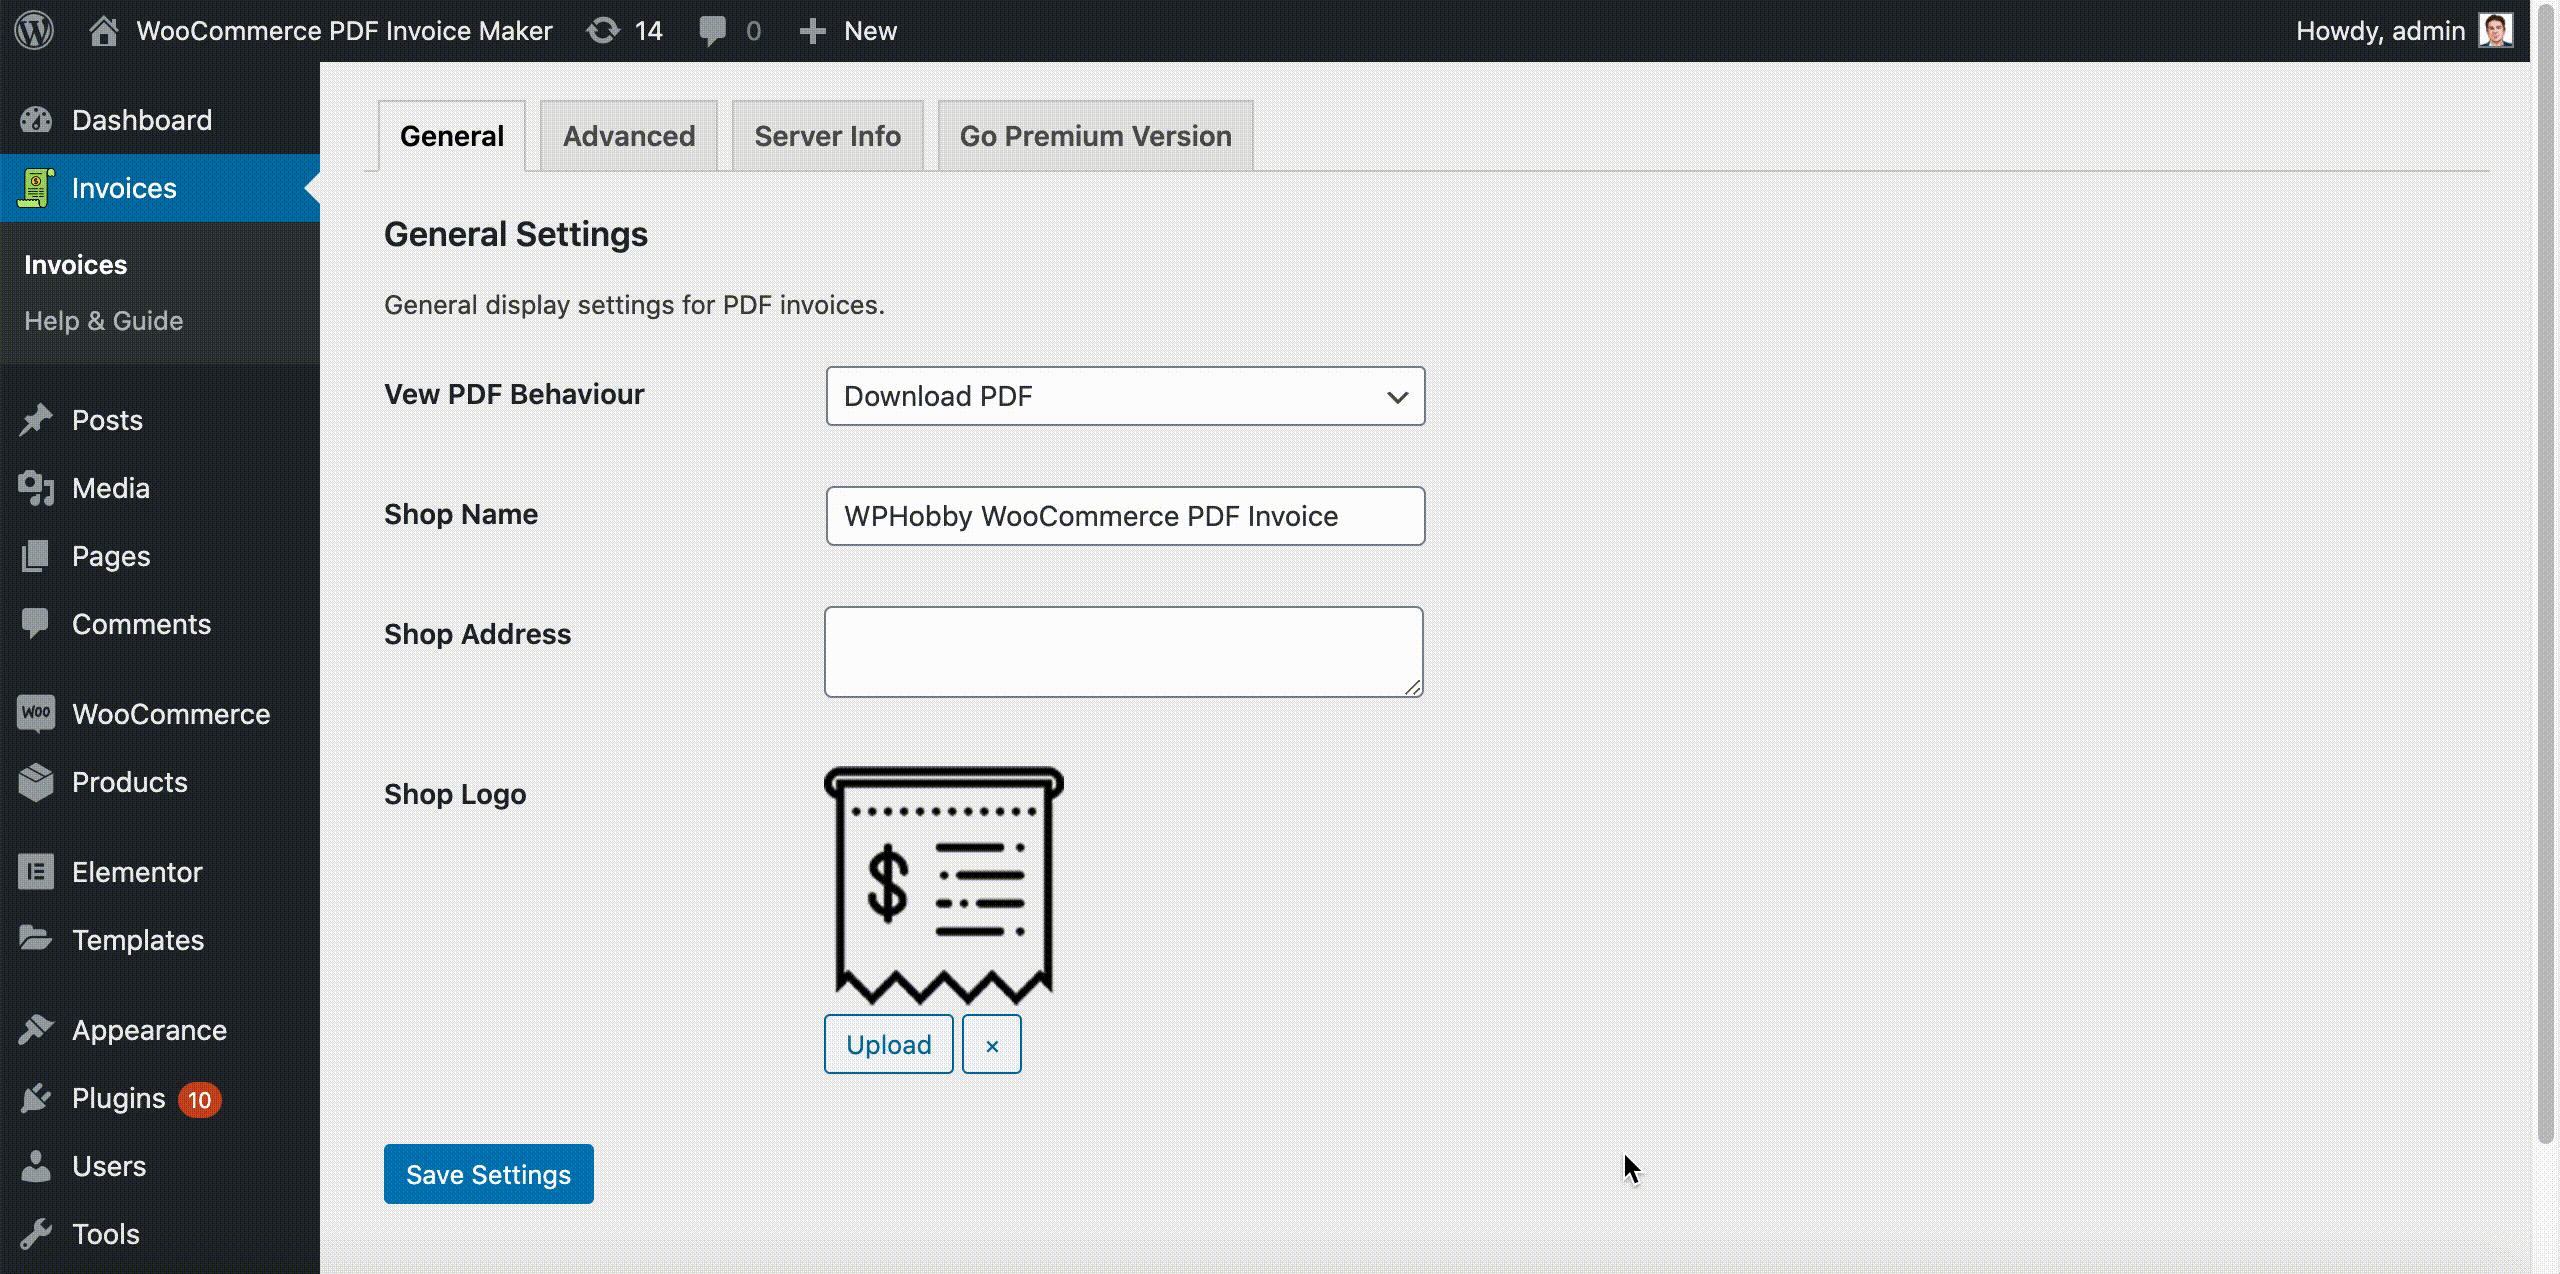Click Save Settings button
The width and height of the screenshot is (2560, 1274).
(488, 1173)
